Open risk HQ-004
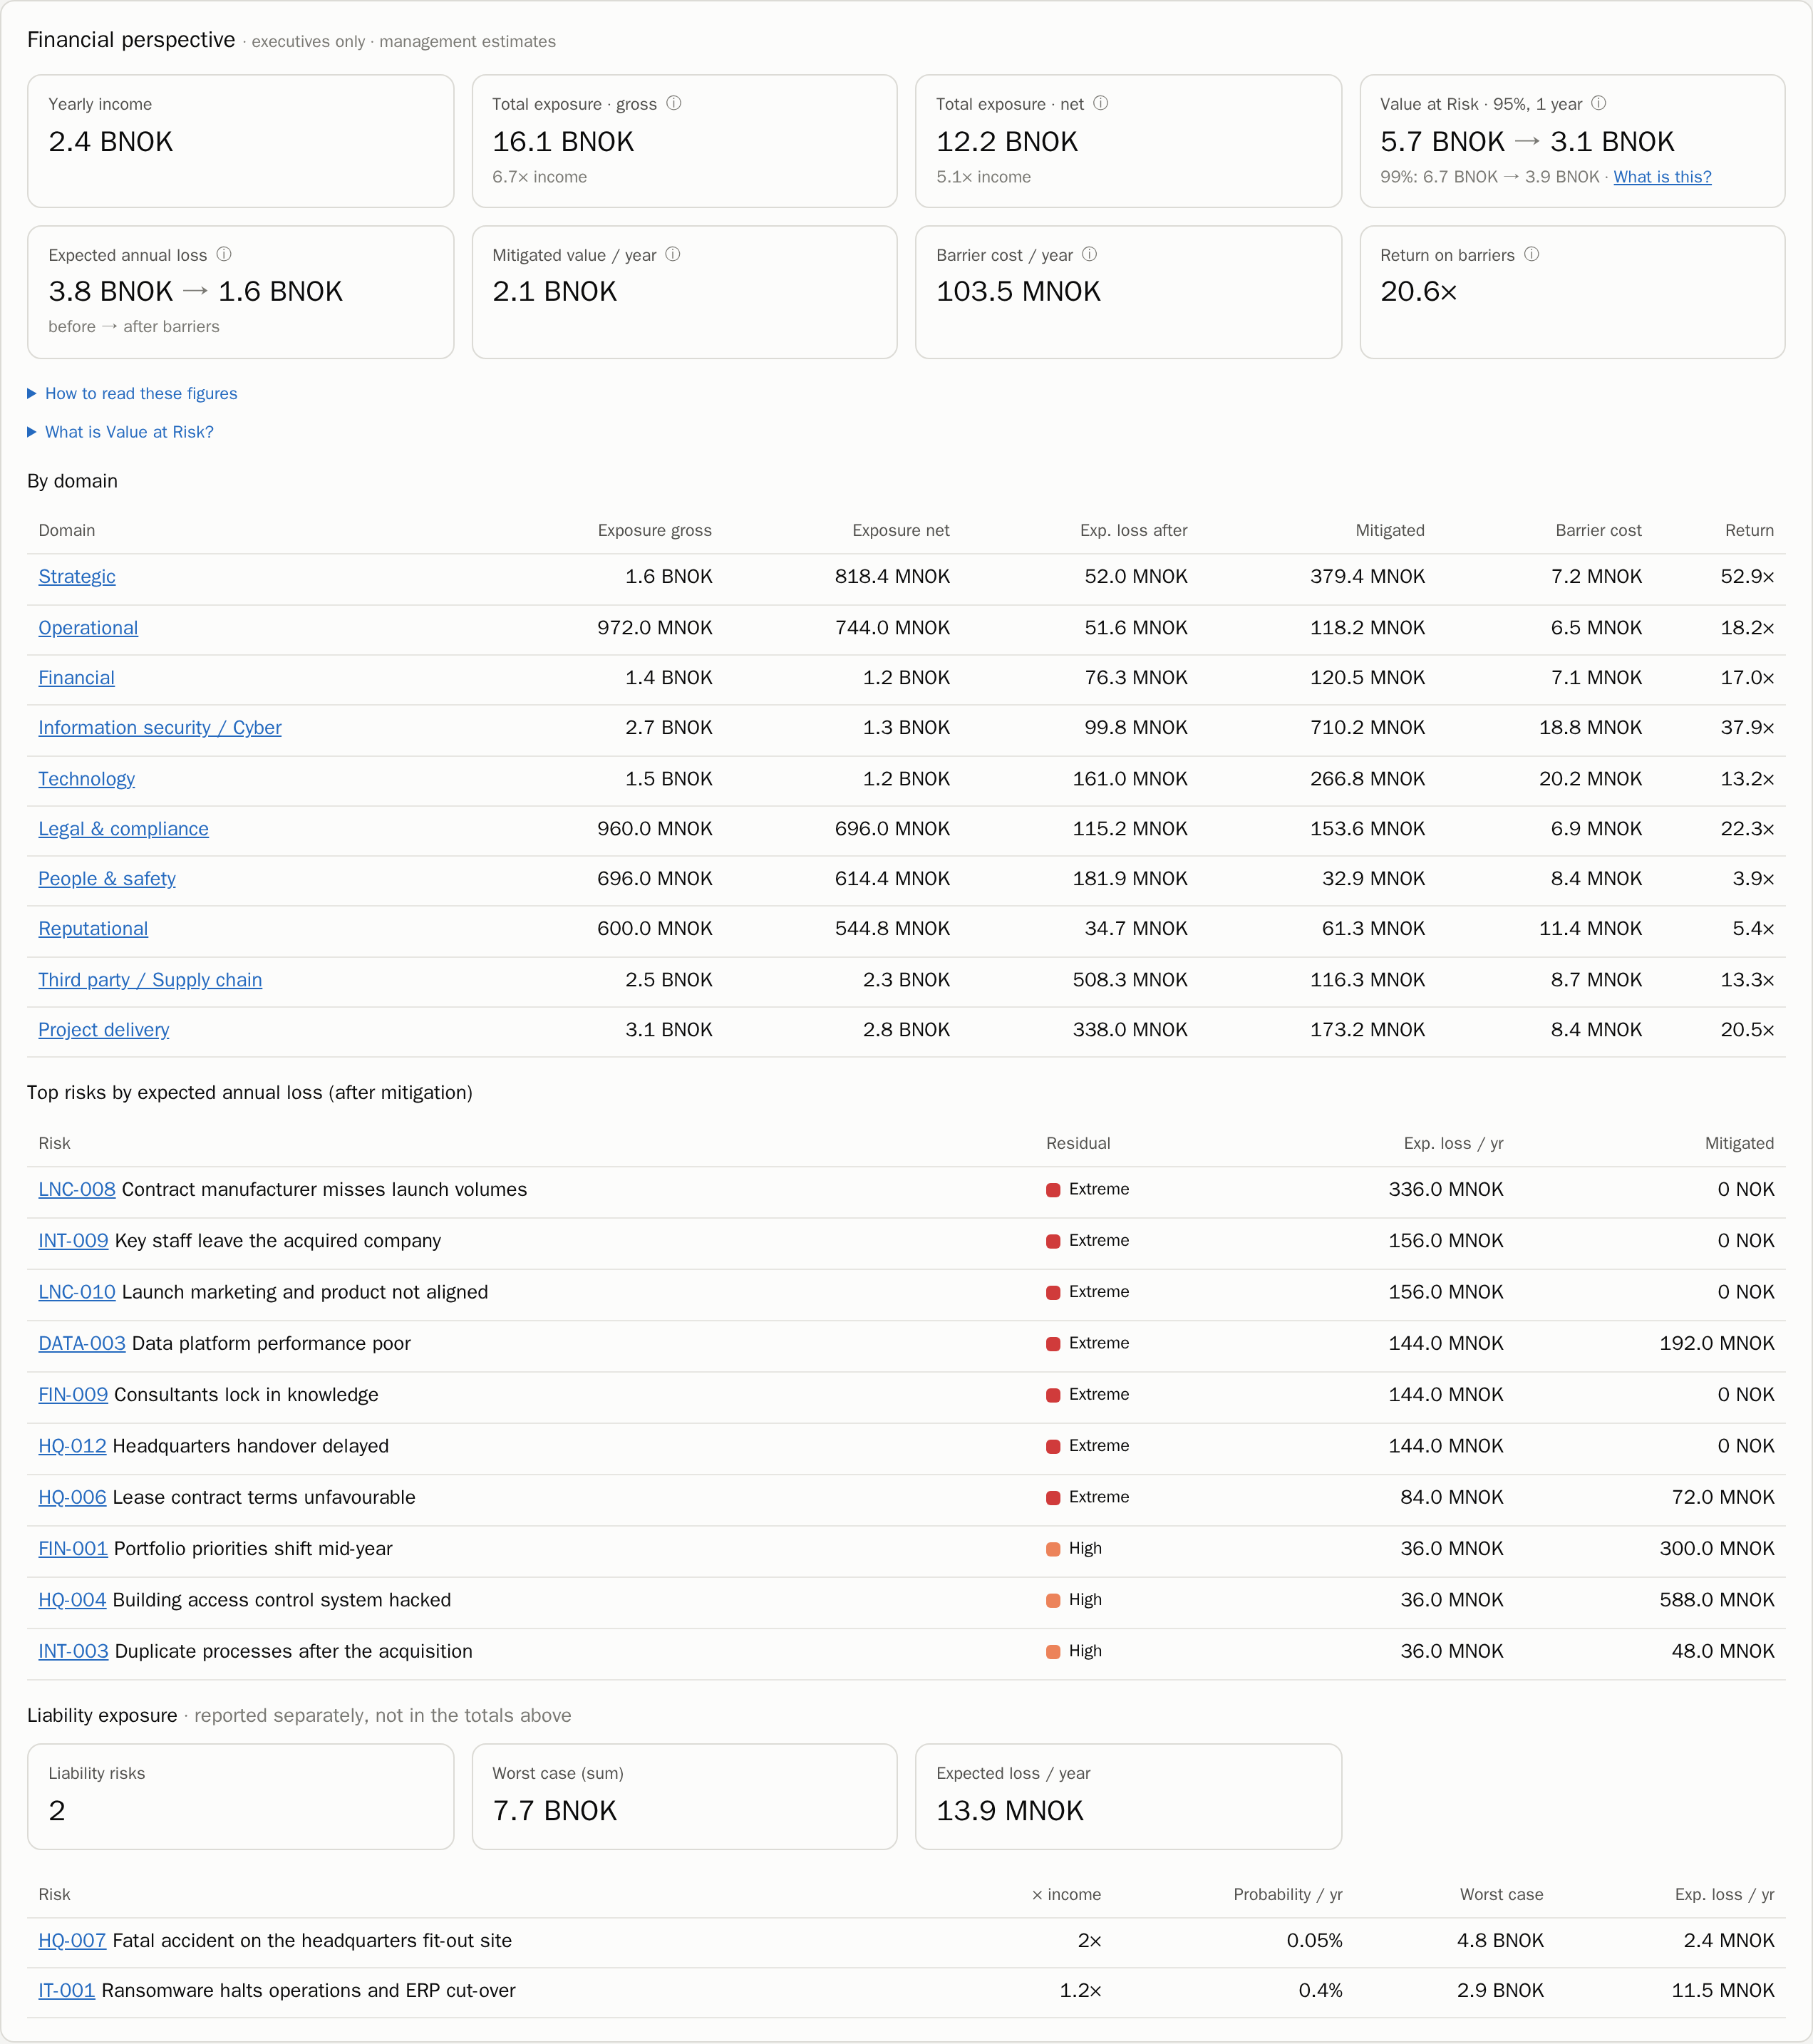 point(72,1599)
